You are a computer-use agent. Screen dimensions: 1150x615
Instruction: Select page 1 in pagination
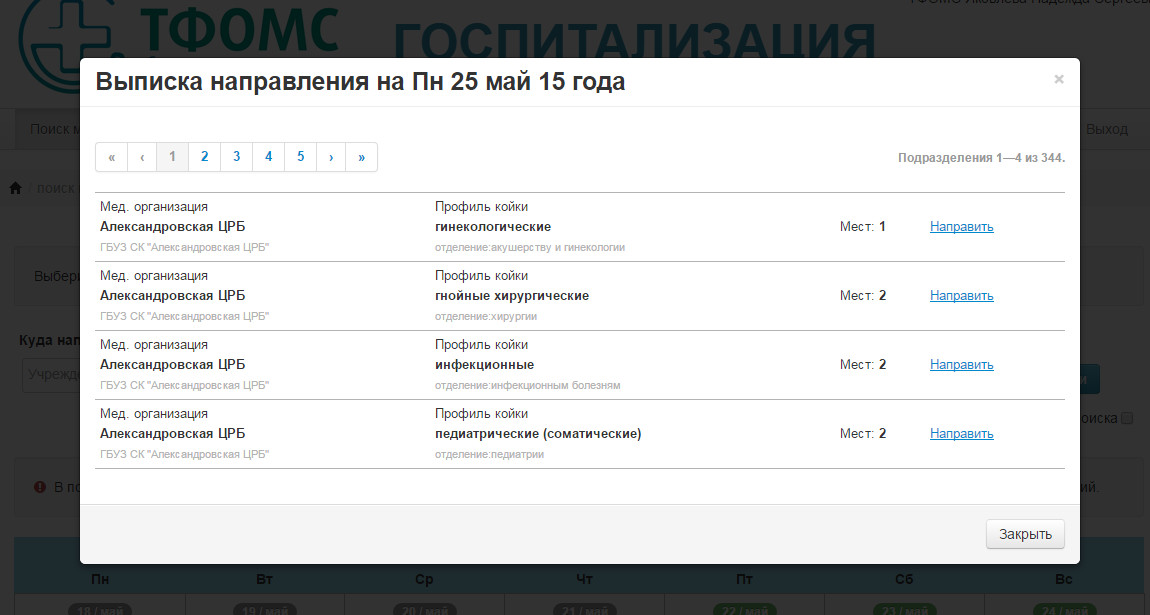(172, 157)
